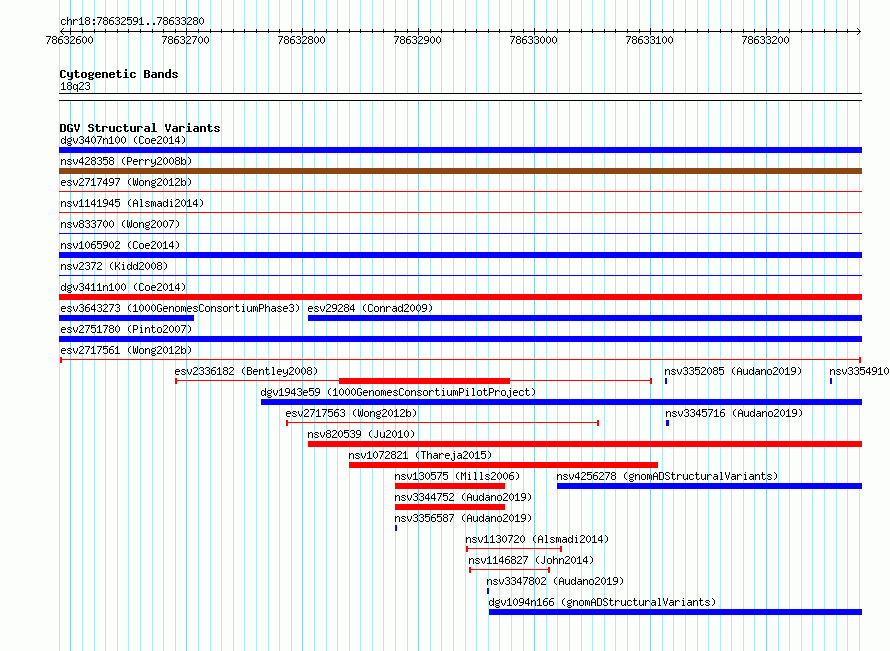Select the dgv1943e59 (1000GenomesConsortiumPilotProject) label
890x651 pixels.
[x=398, y=392]
